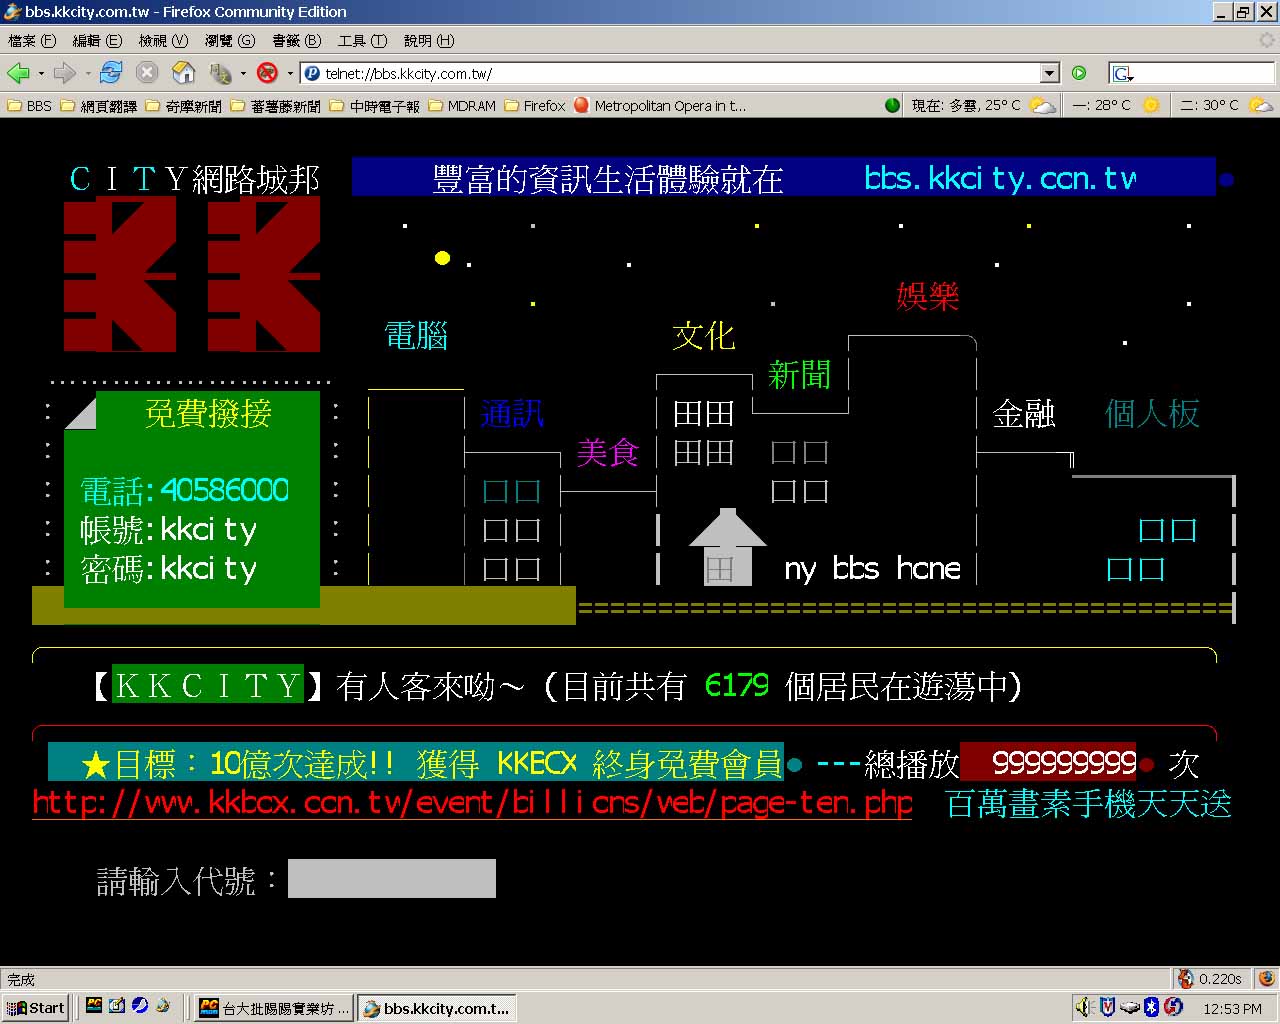Go to the Home page icon
This screenshot has height=1024, width=1280.
[183, 73]
